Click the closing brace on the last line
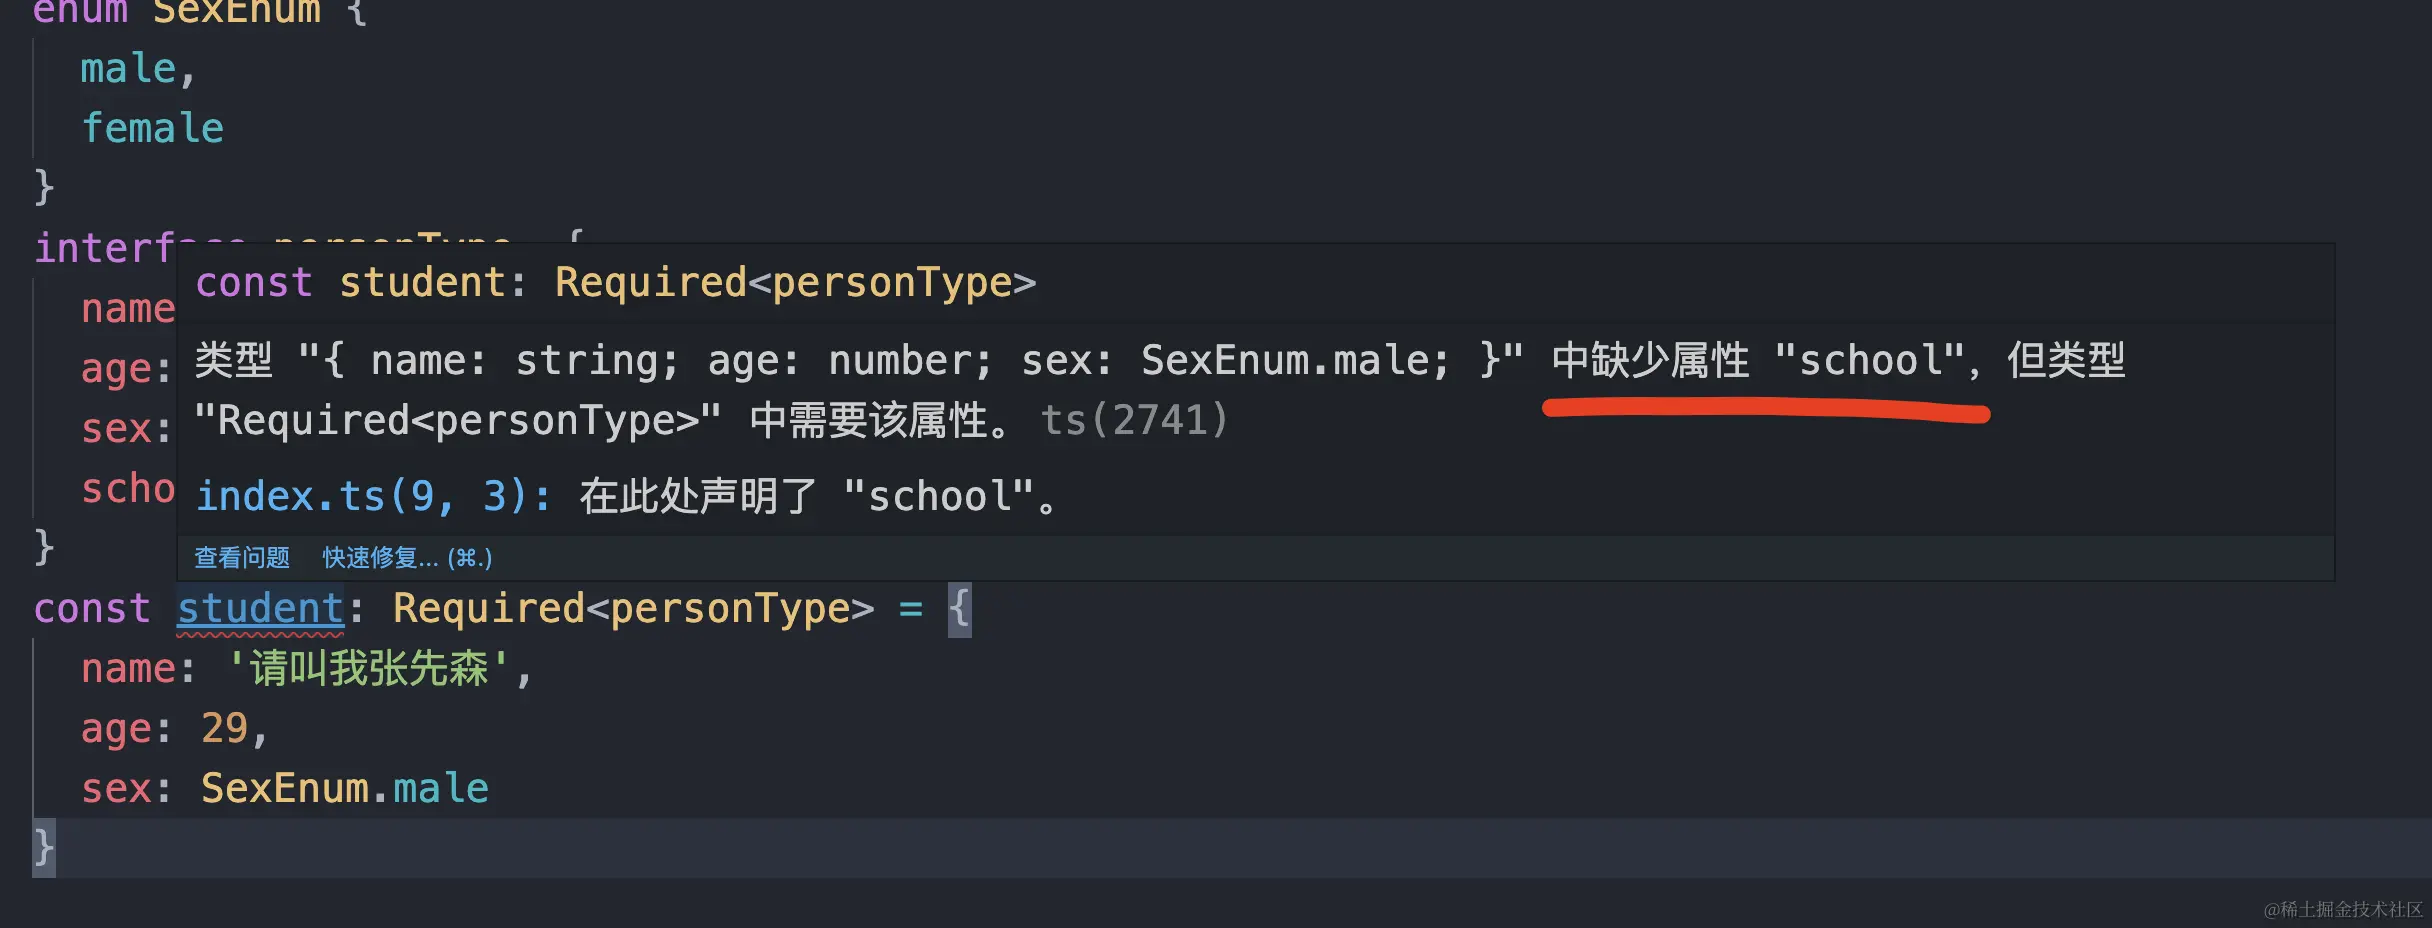The image size is (2432, 928). tap(44, 848)
